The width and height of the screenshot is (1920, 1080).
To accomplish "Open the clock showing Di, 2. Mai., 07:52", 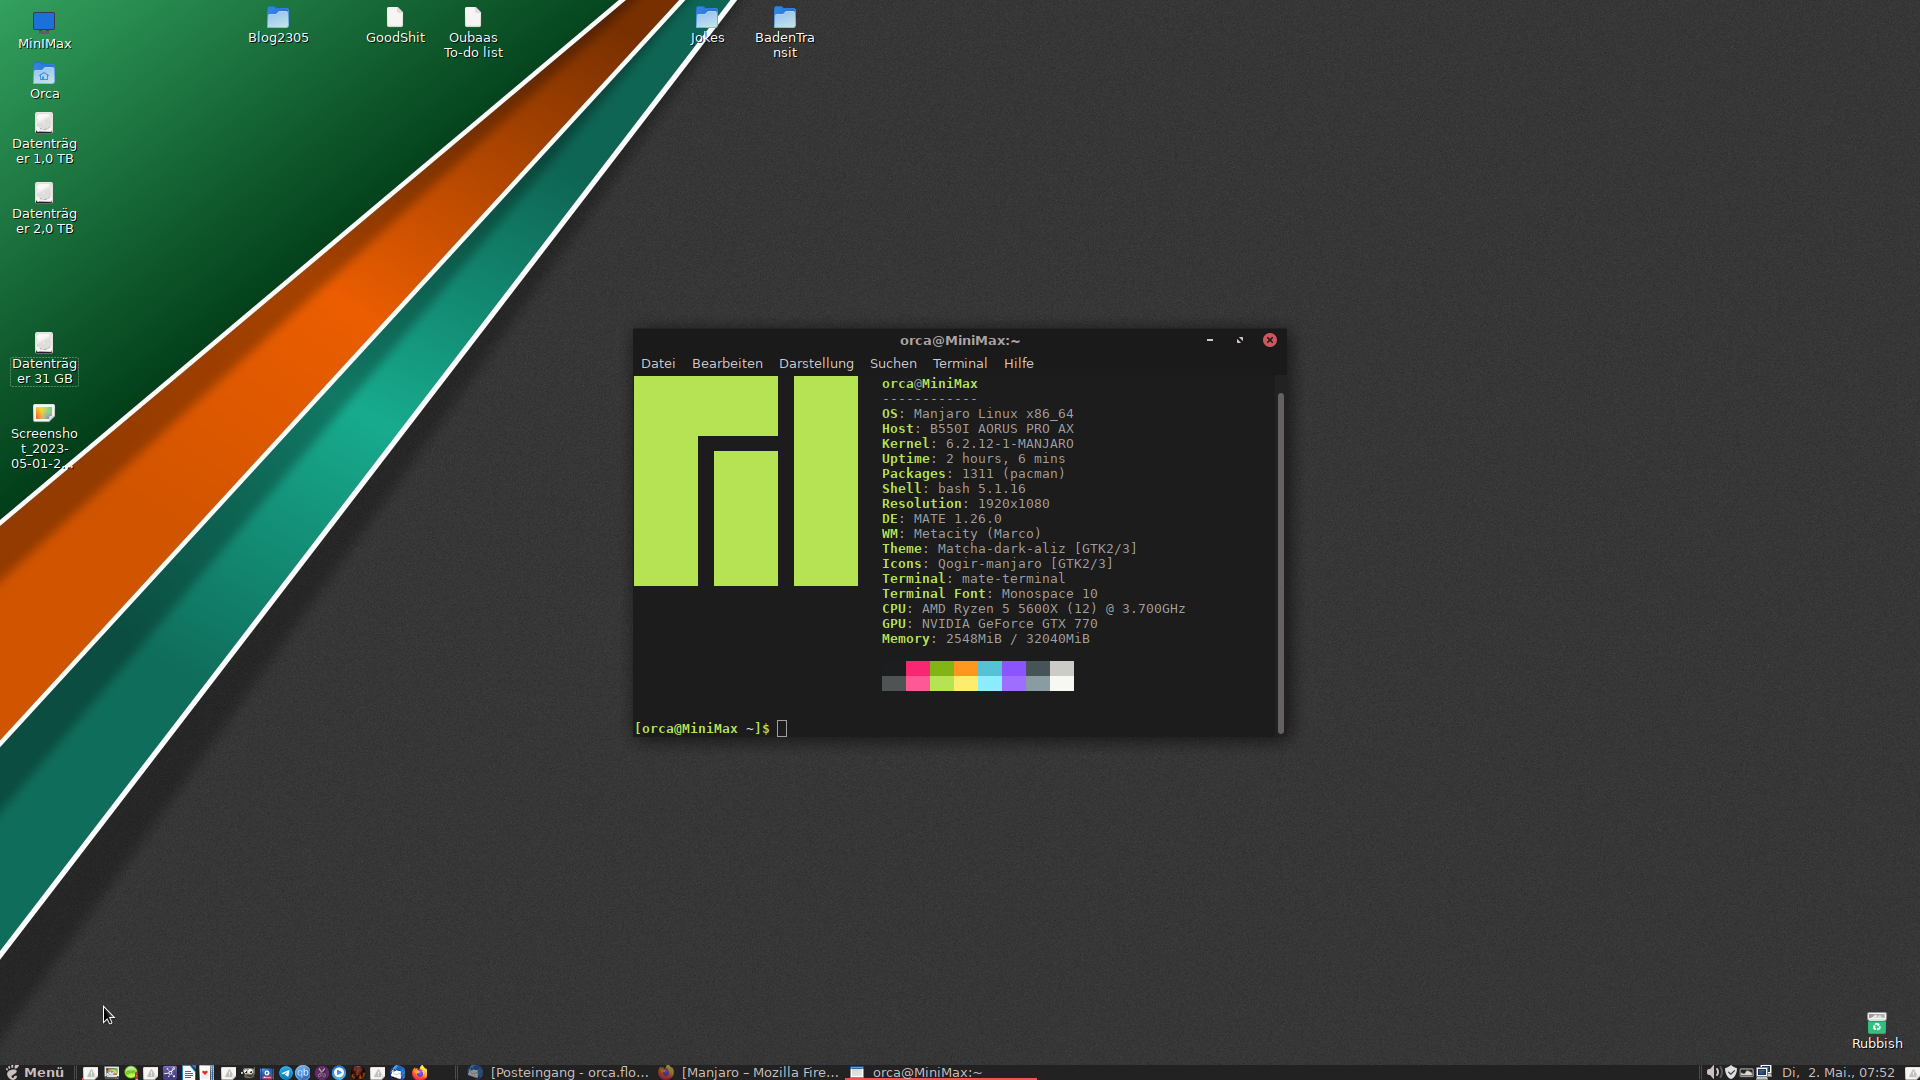I will point(1838,1072).
